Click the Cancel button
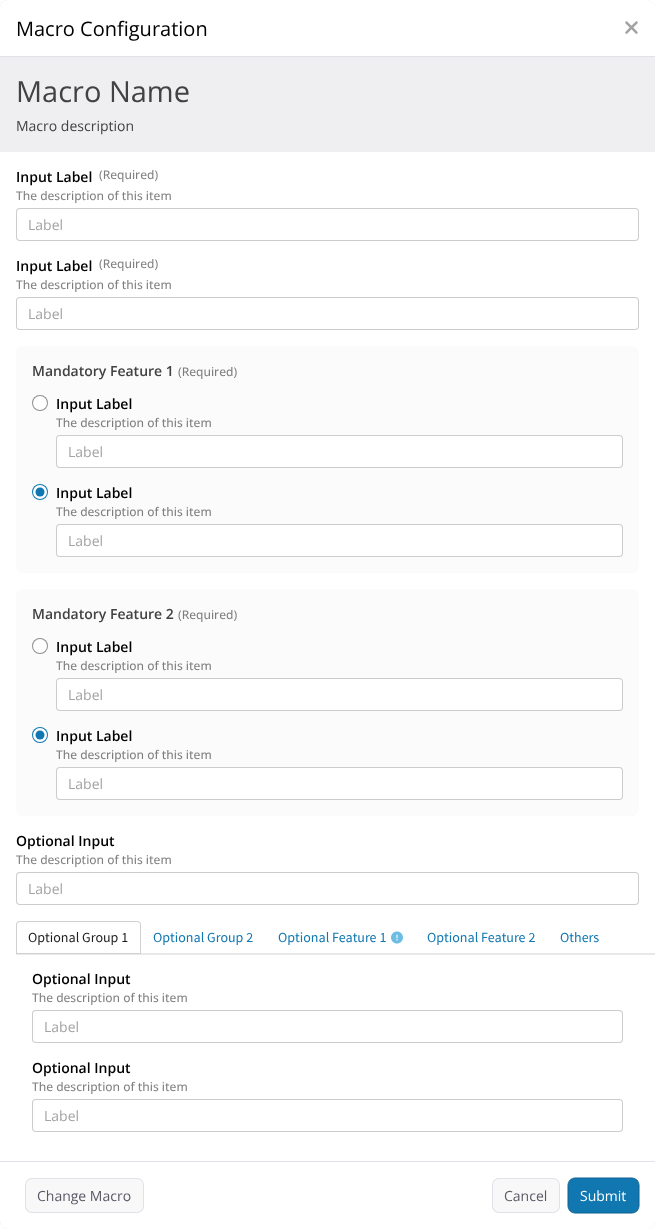Image resolution: width=655 pixels, height=1229 pixels. coord(525,1196)
